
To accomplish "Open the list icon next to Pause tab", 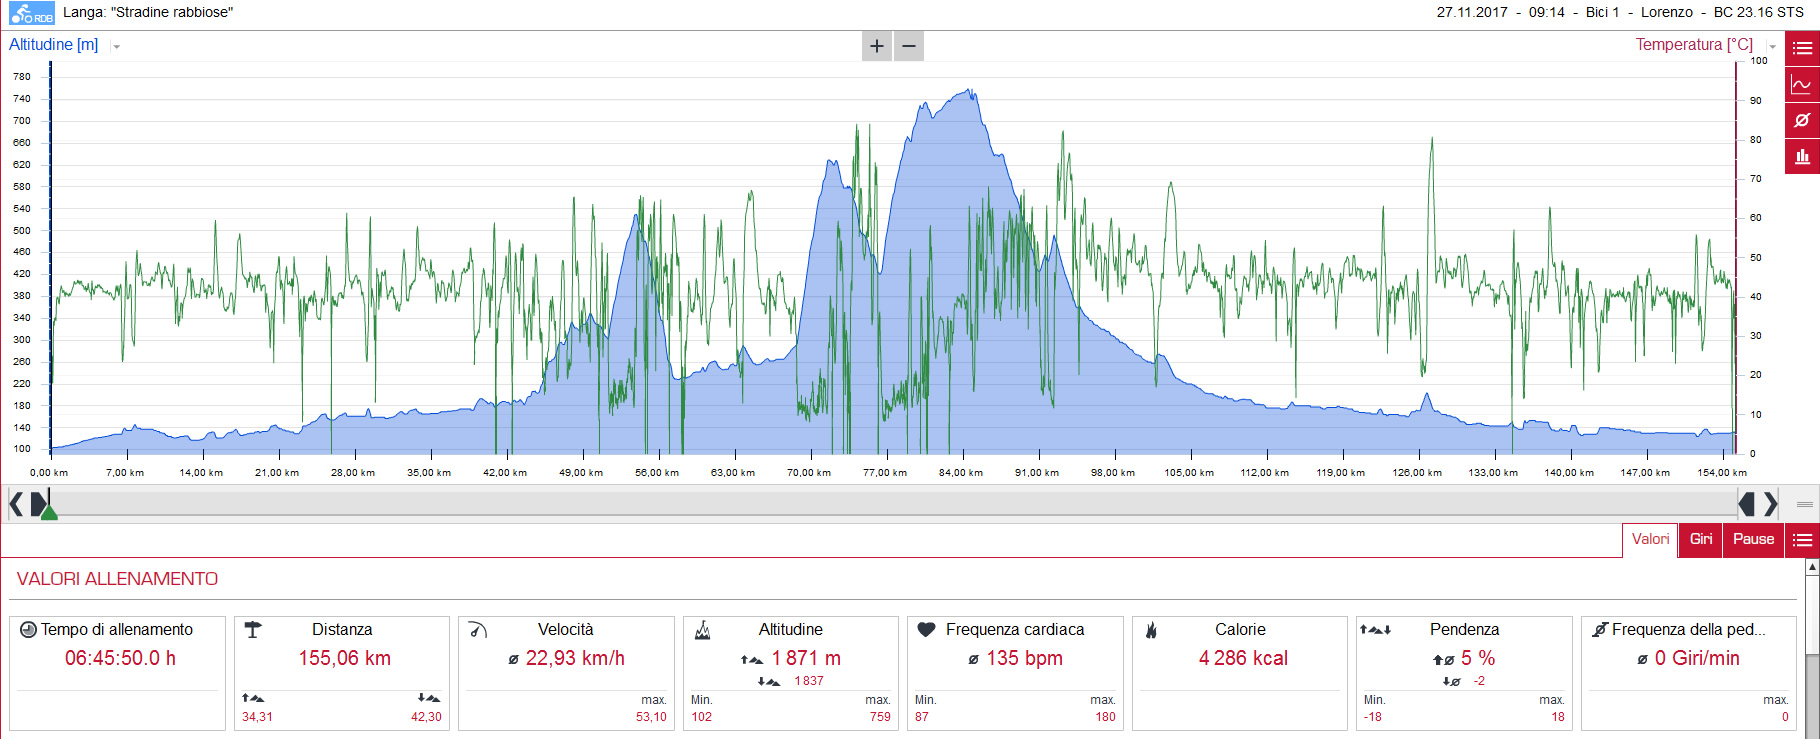I will [1802, 540].
